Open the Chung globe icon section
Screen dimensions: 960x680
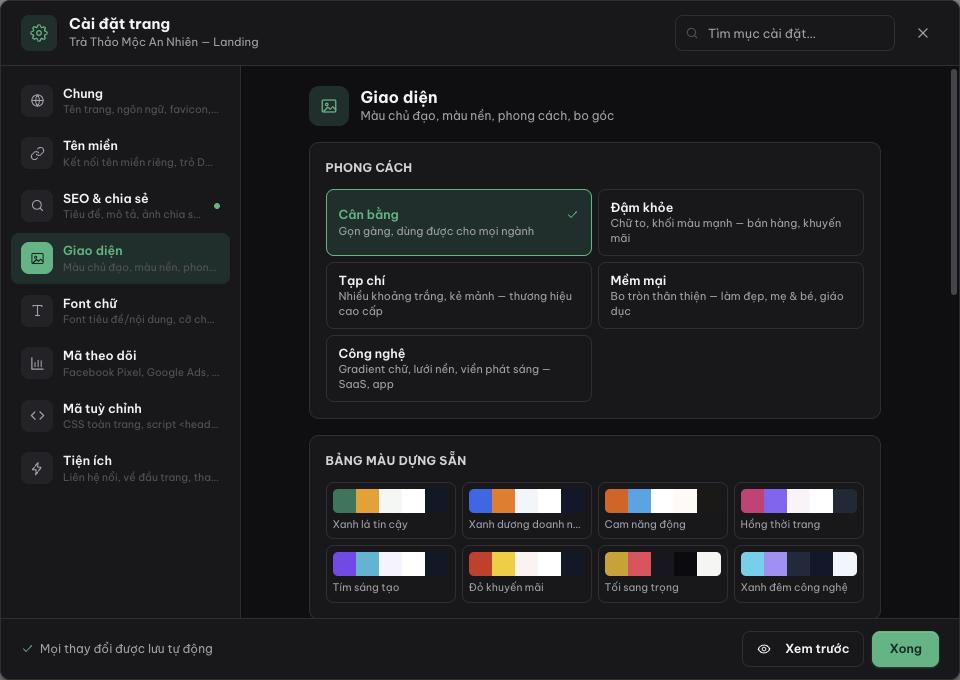(x=37, y=100)
